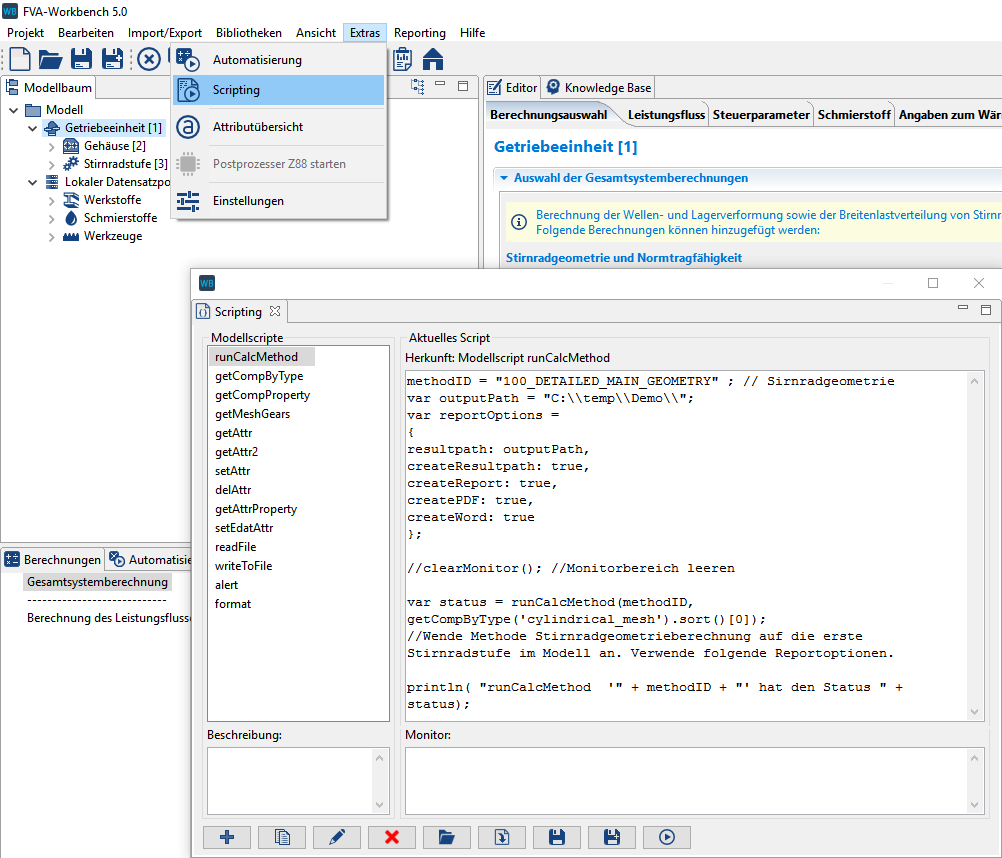Screen dimensions: 1002x858
Task: Click the report clipboard icon in toolbar
Action: click(402, 59)
